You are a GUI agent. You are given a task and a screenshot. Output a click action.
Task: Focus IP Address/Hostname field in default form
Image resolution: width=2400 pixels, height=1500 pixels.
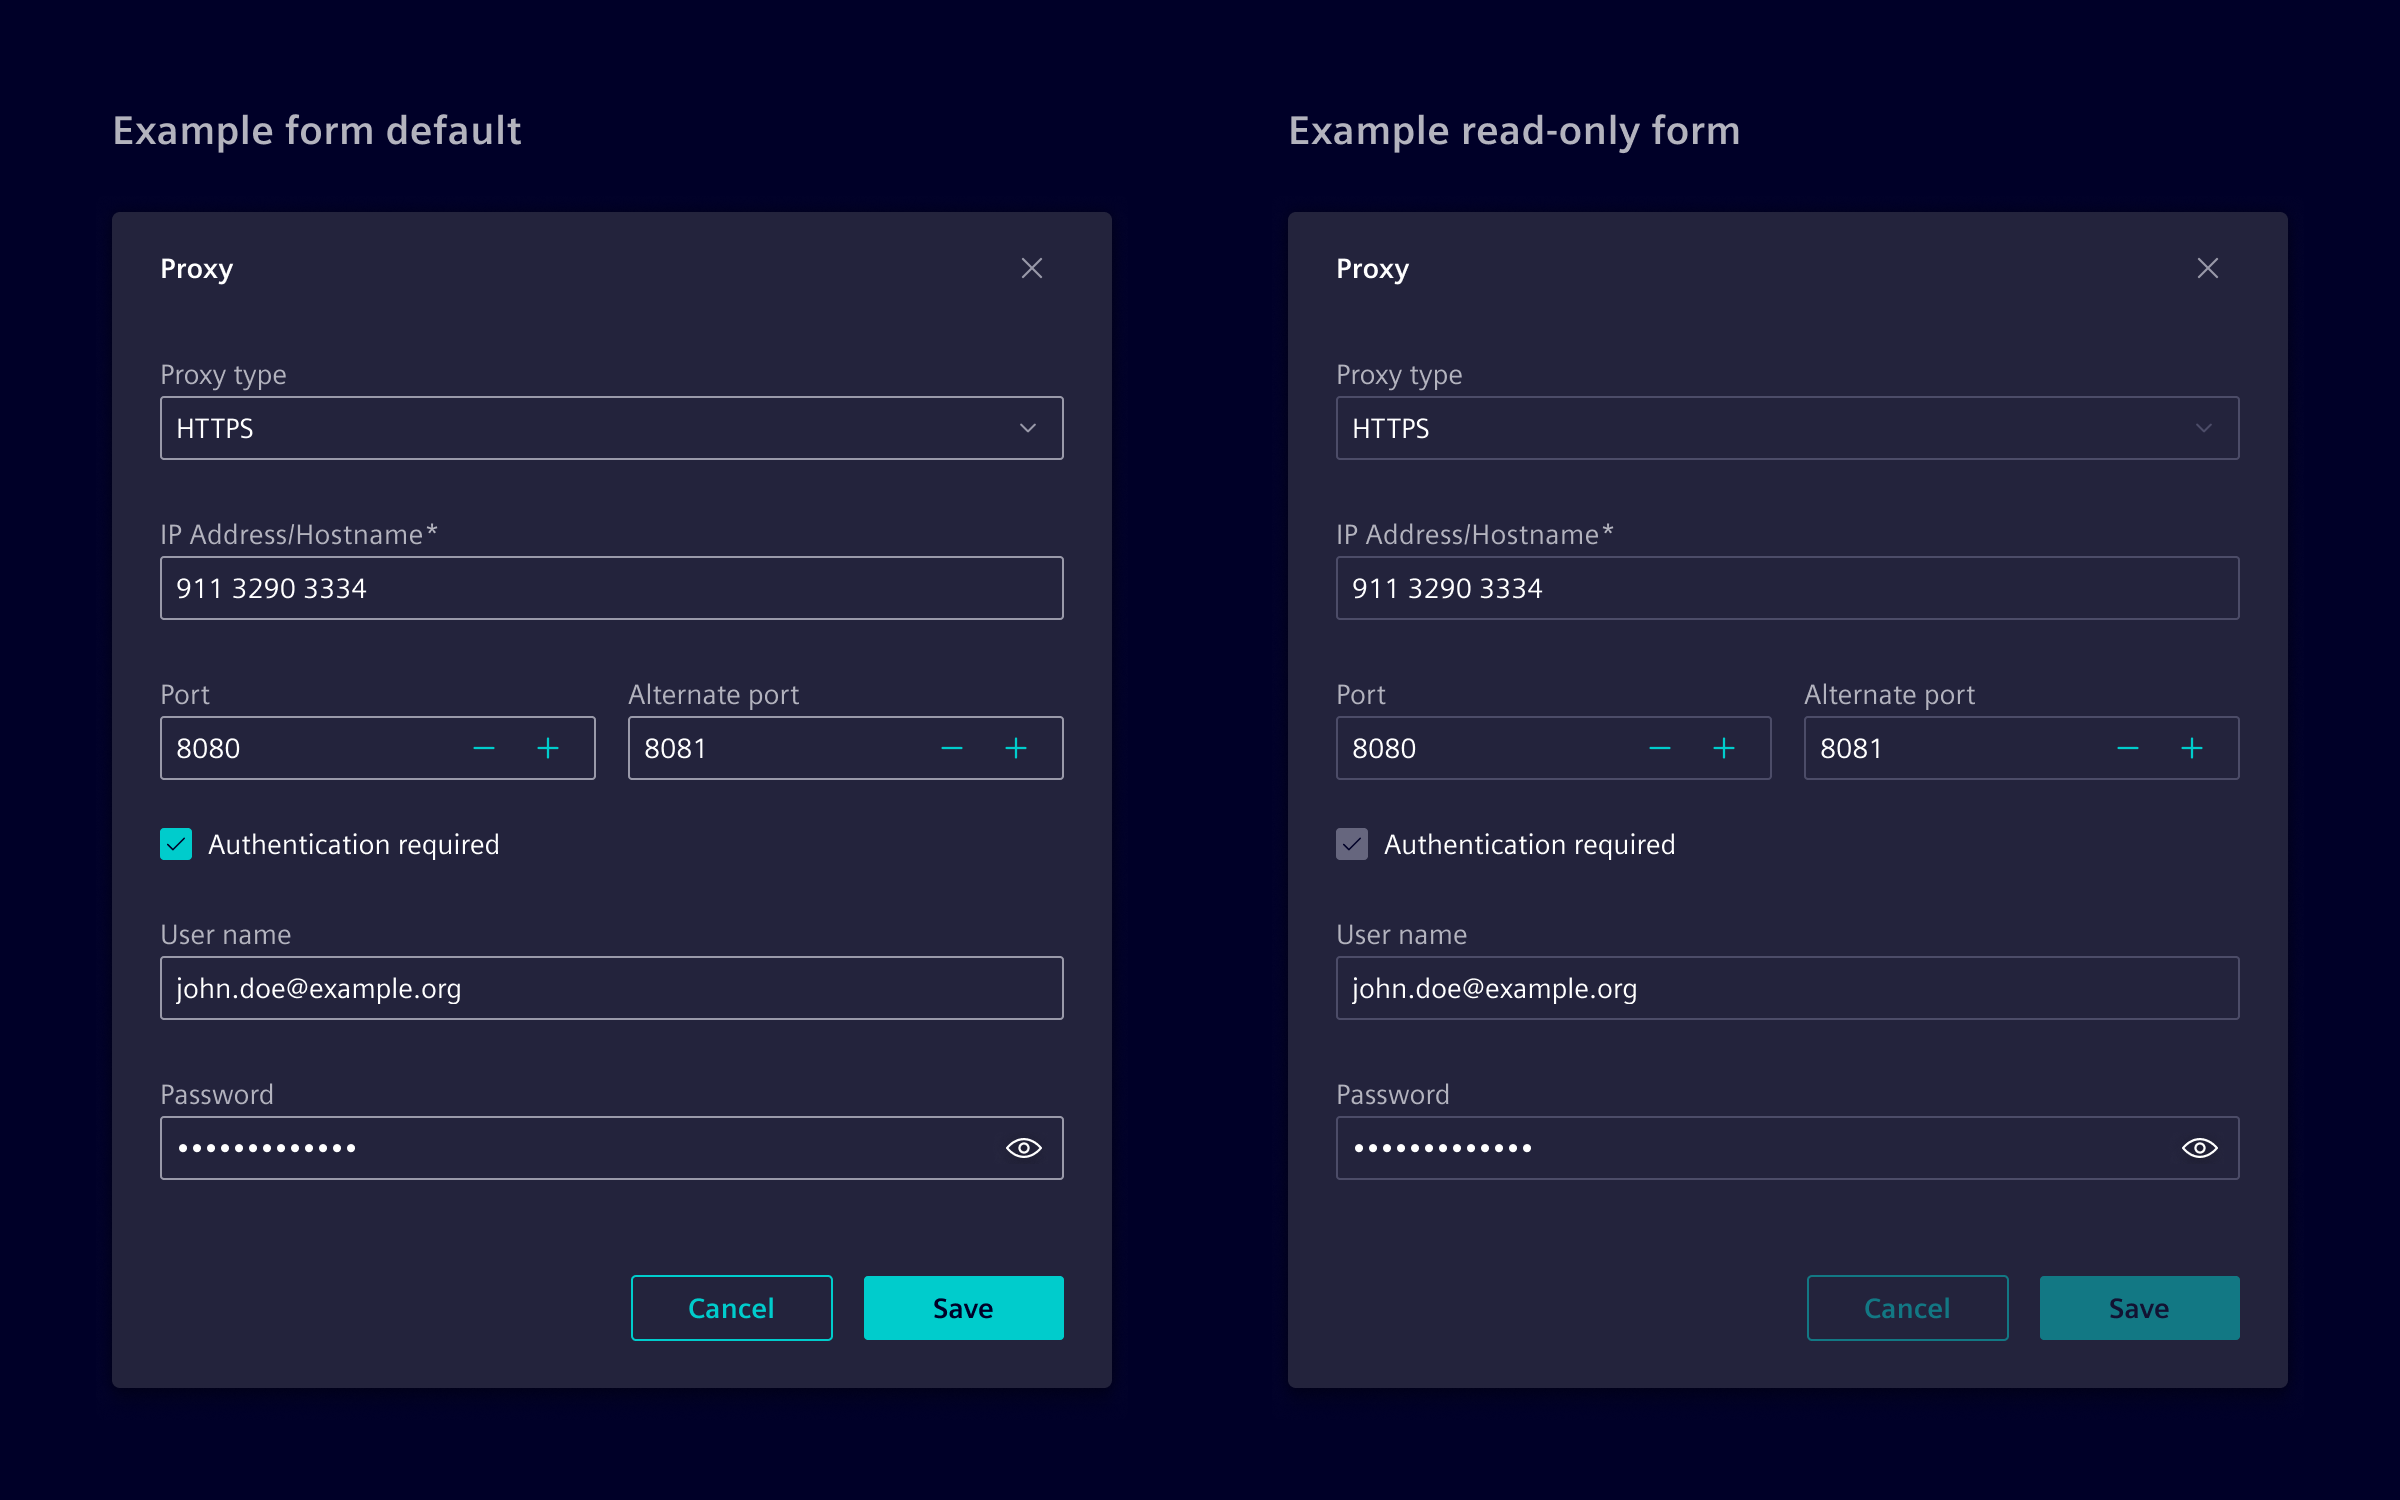pyautogui.click(x=611, y=588)
